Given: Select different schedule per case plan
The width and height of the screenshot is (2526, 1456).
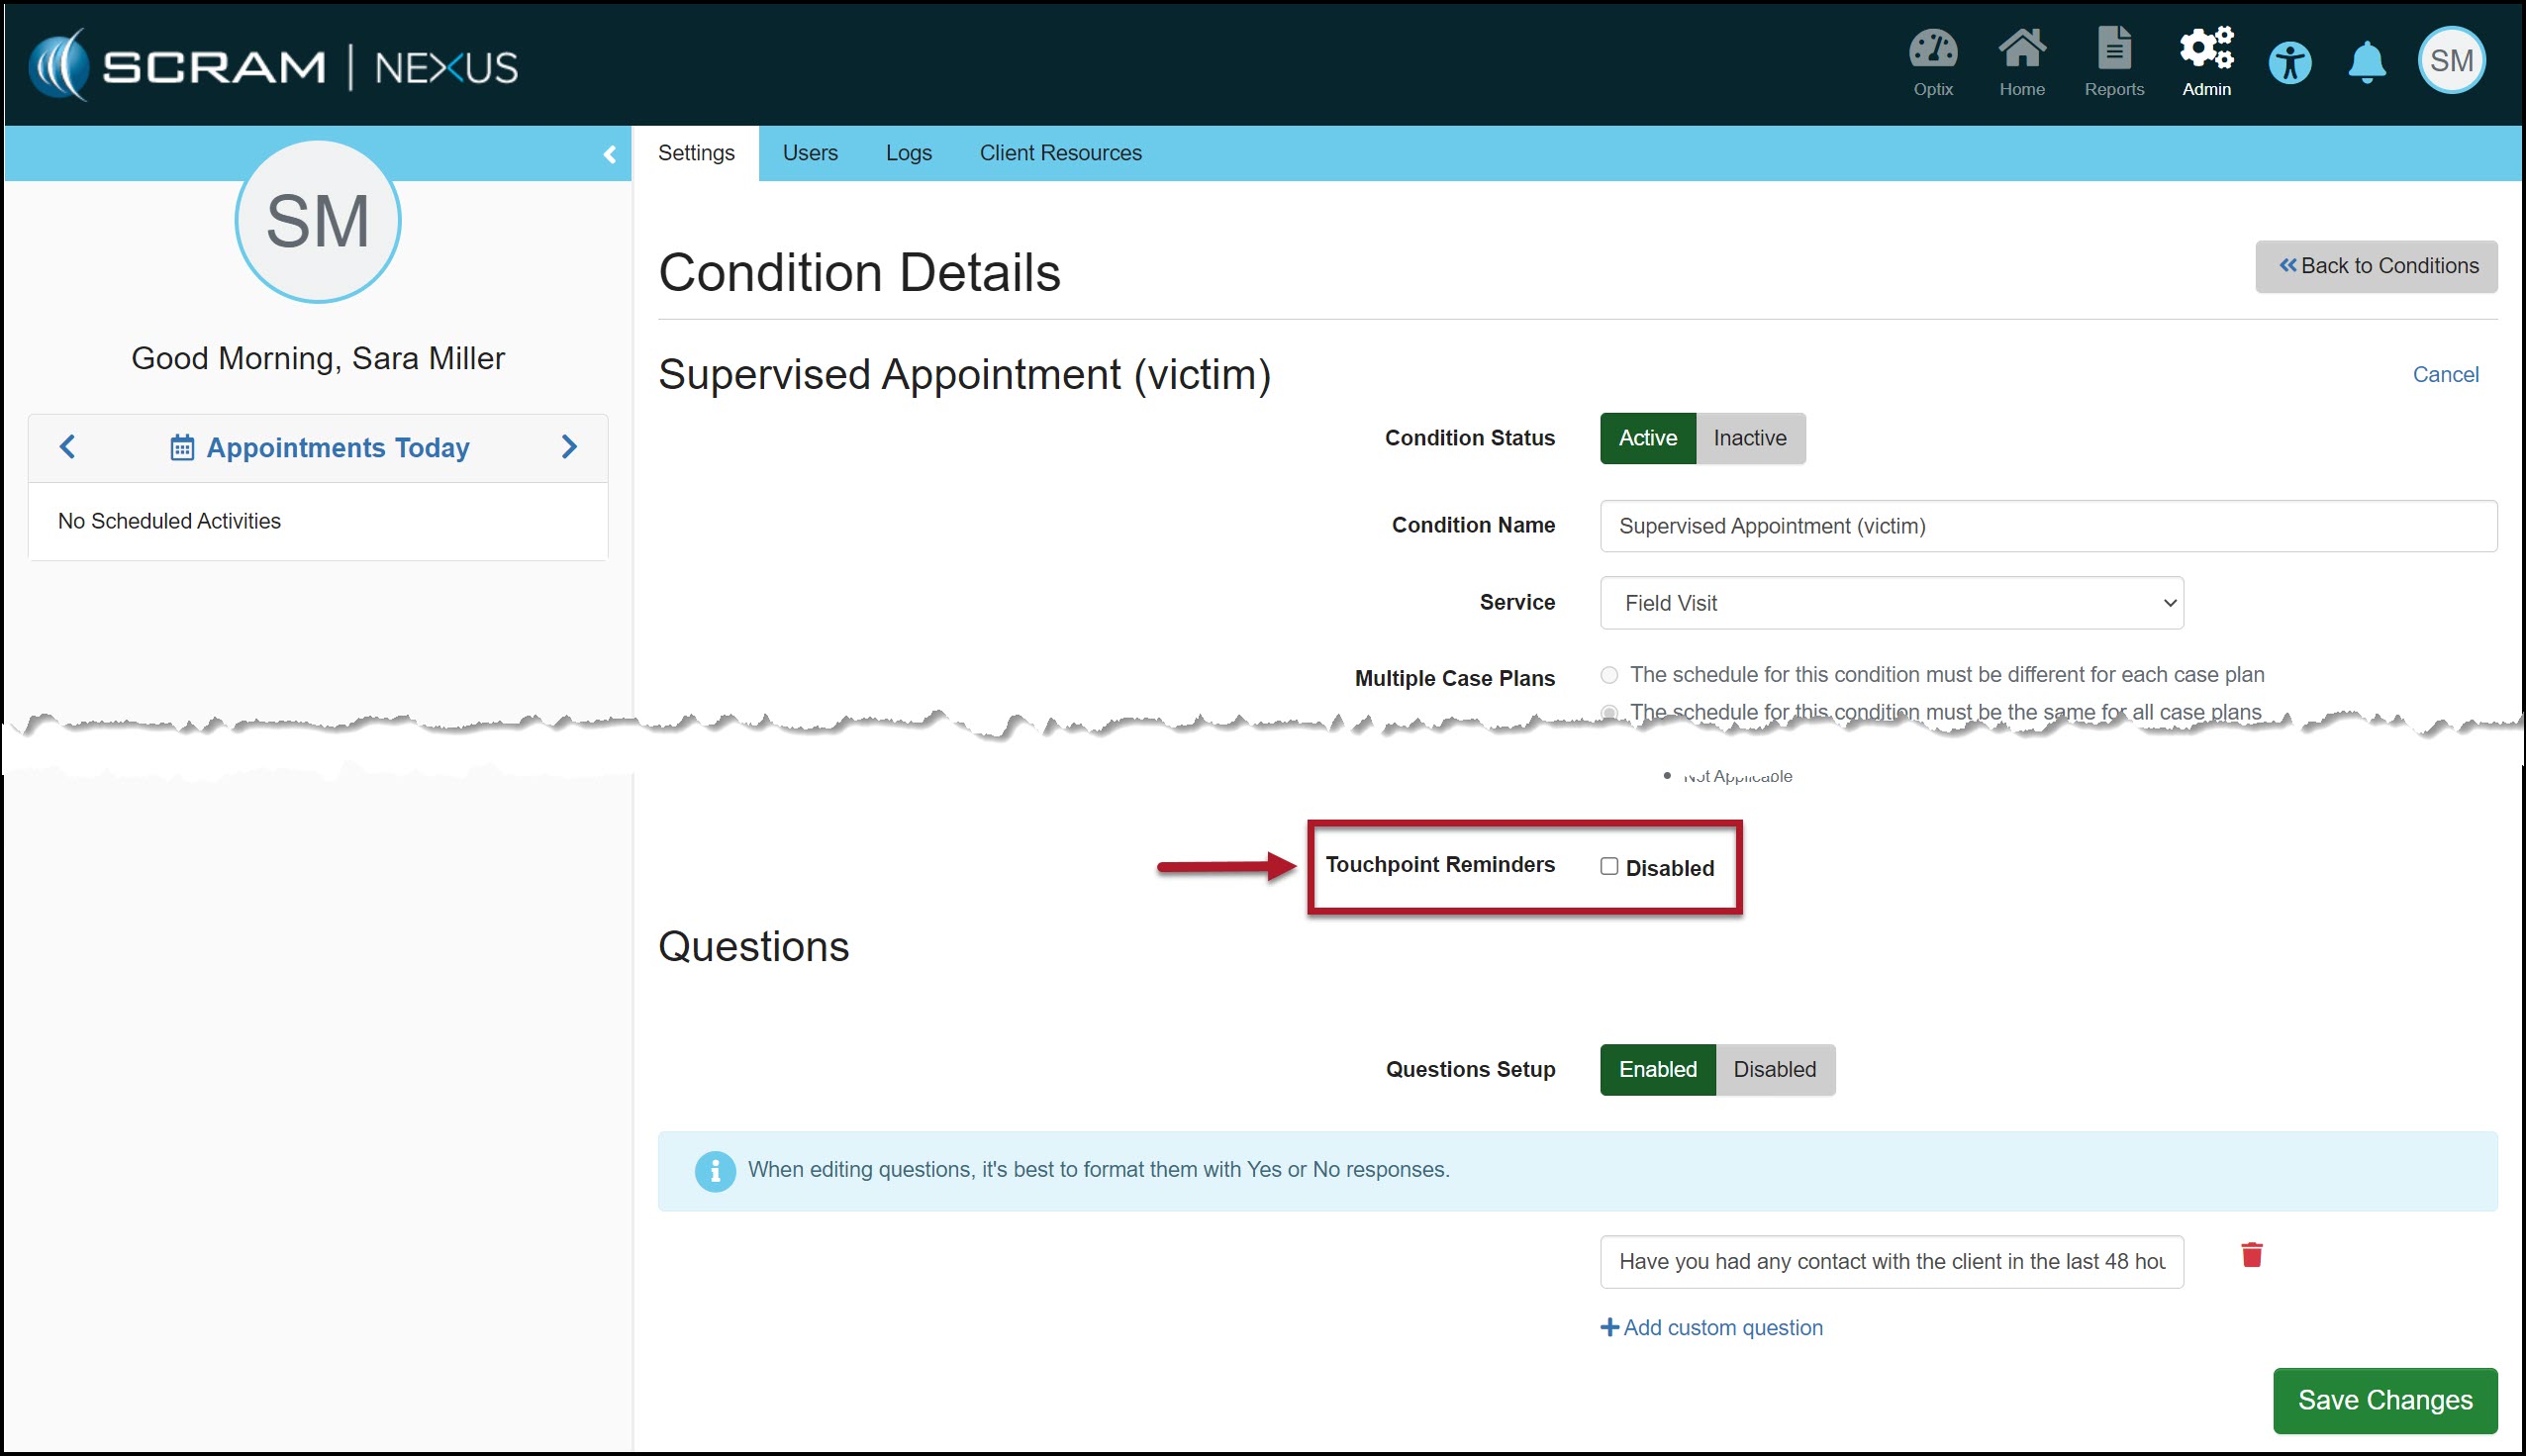Looking at the screenshot, I should [1608, 675].
